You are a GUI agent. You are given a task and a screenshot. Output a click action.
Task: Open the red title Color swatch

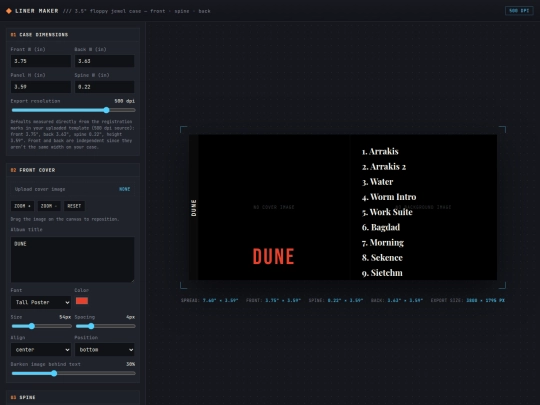coord(82,301)
